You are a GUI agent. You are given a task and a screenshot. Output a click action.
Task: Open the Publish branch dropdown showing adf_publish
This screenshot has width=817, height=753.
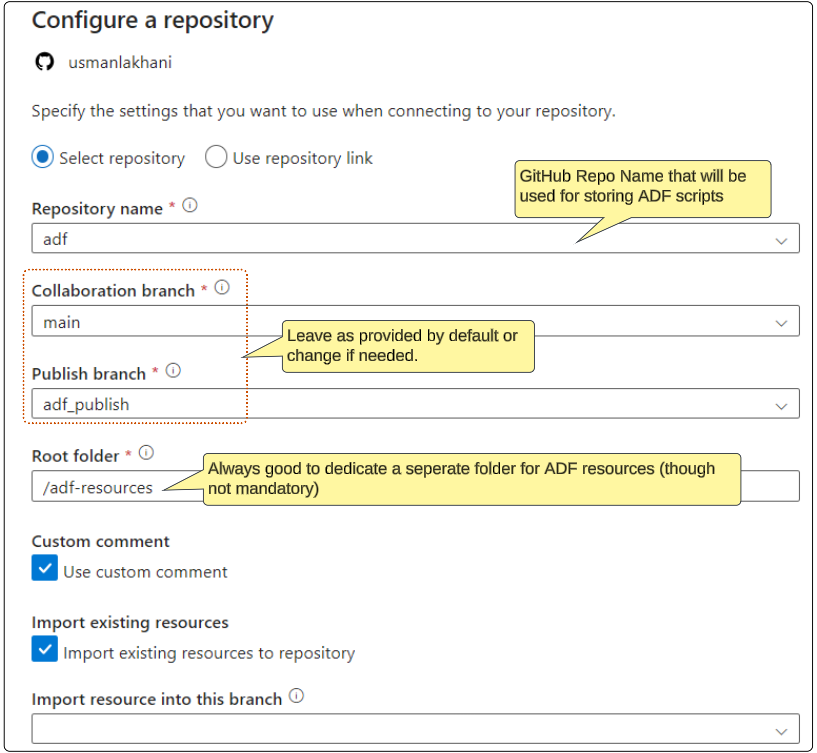(x=415, y=404)
